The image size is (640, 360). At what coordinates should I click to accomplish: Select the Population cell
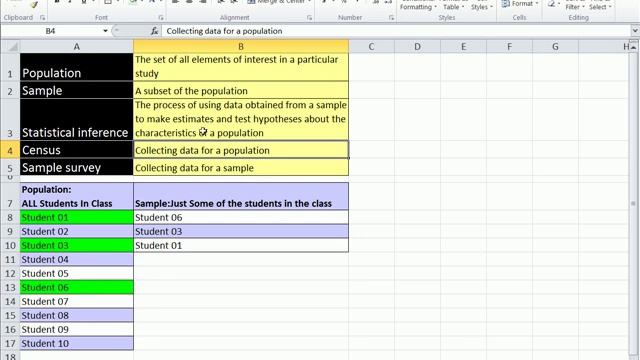pyautogui.click(x=76, y=67)
